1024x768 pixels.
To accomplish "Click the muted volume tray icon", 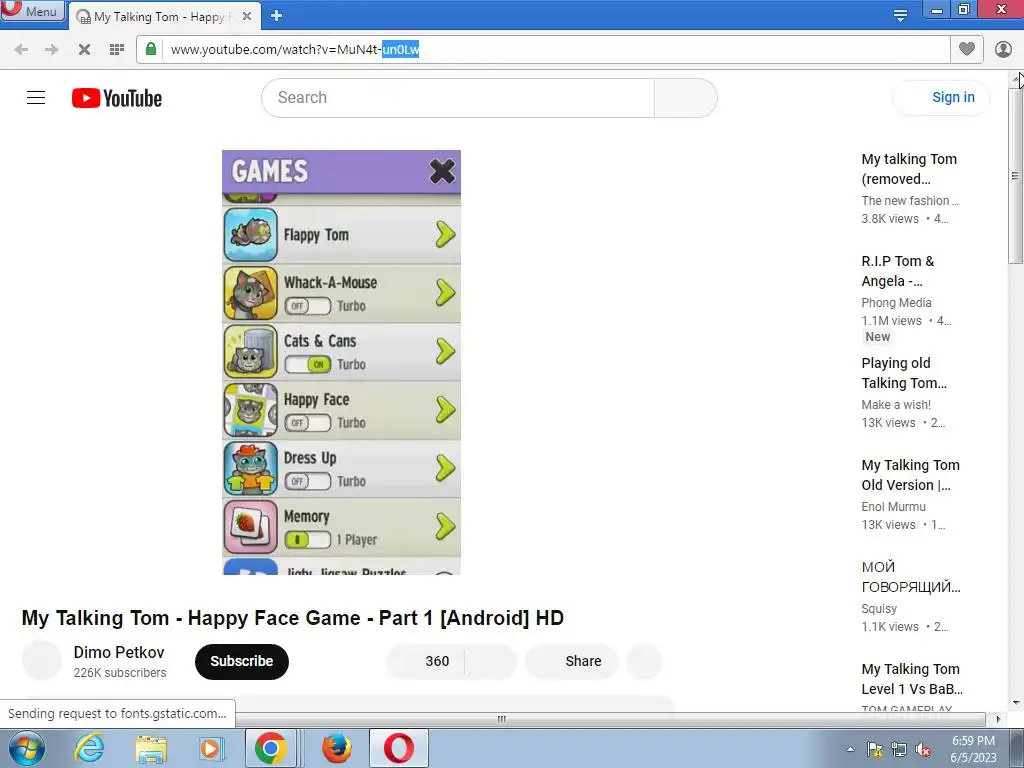I will (x=923, y=749).
